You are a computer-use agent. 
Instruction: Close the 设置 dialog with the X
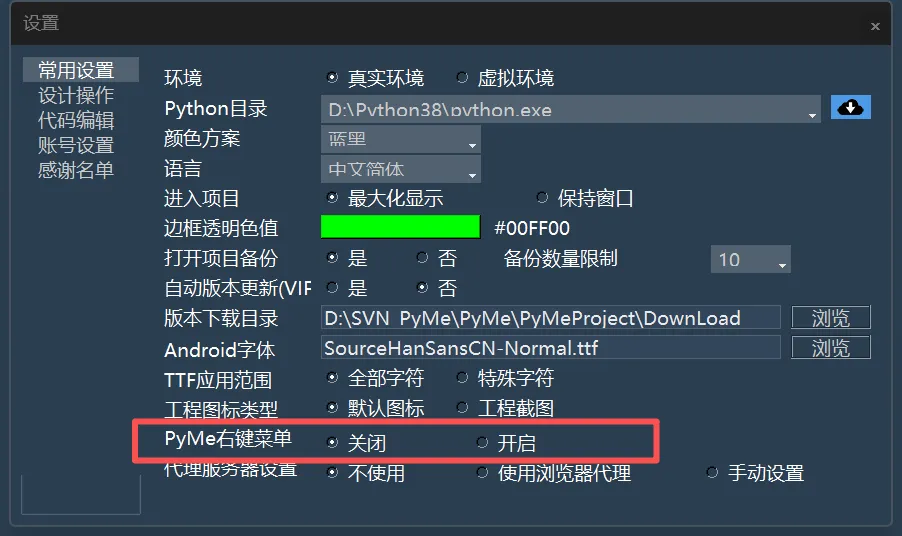coord(875,26)
